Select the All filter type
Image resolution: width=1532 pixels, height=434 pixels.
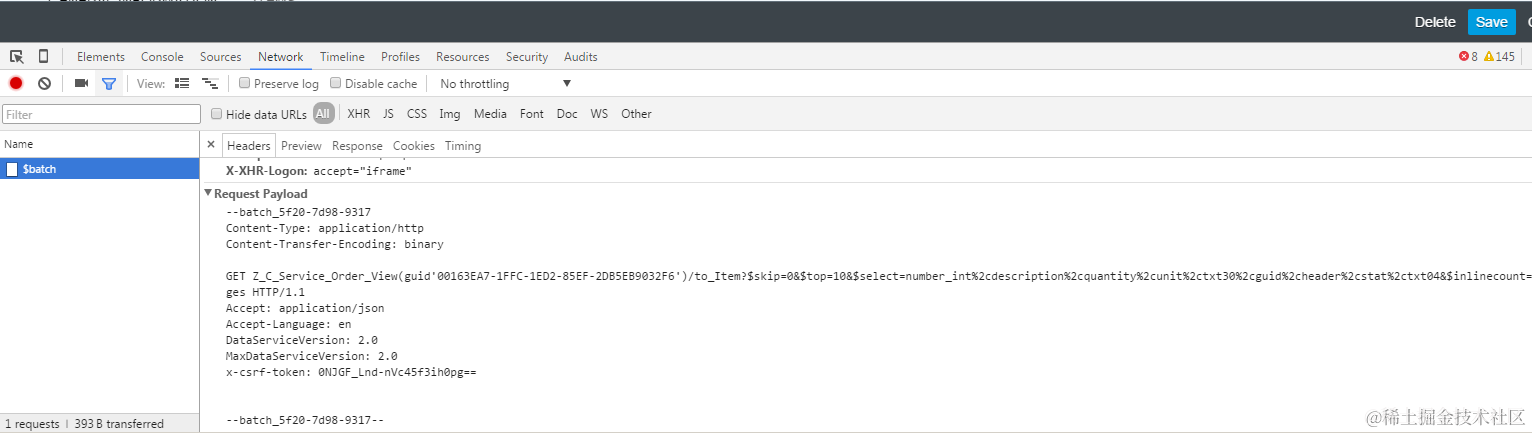(323, 114)
